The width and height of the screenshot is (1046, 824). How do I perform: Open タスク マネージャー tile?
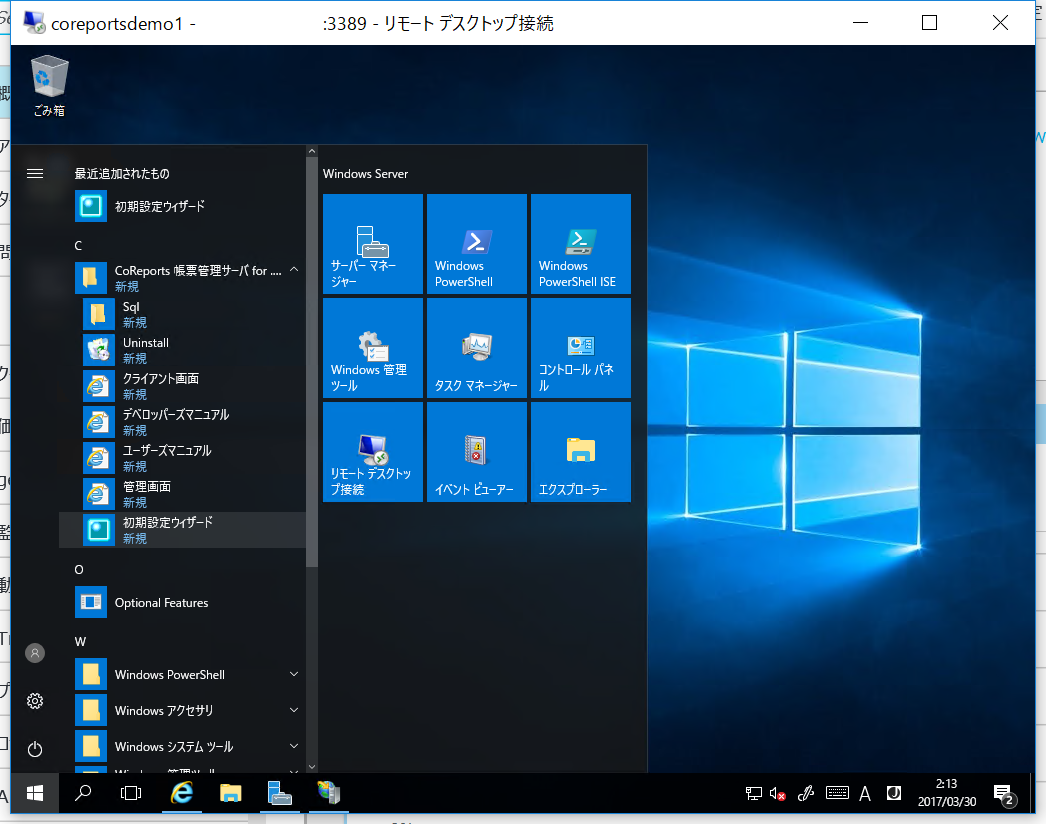[477, 348]
